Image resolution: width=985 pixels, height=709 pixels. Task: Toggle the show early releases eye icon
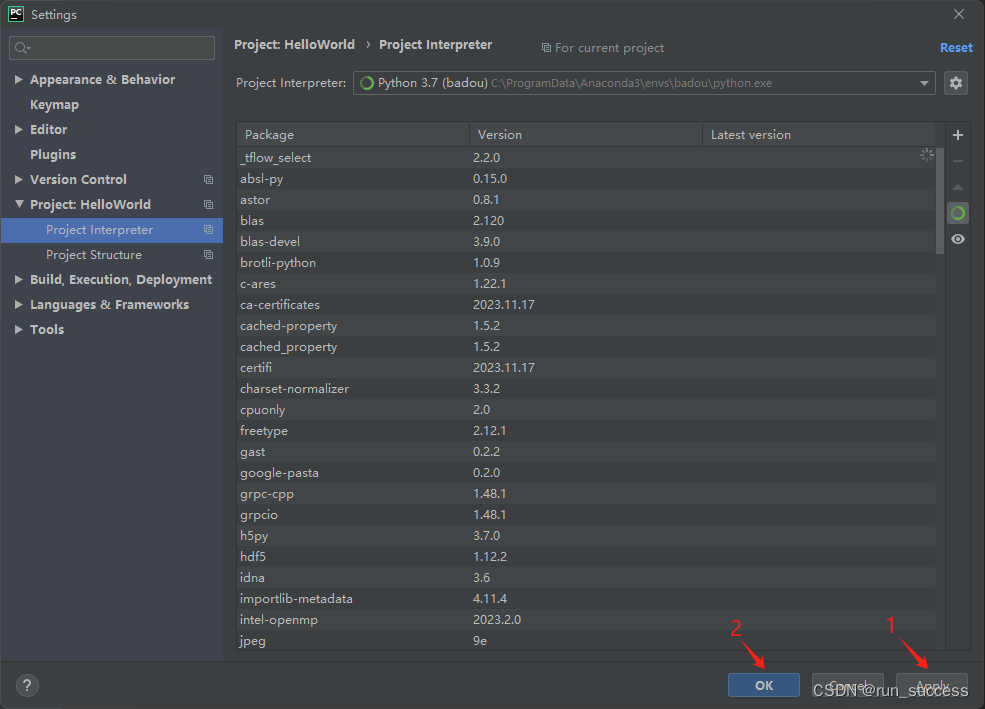(957, 239)
